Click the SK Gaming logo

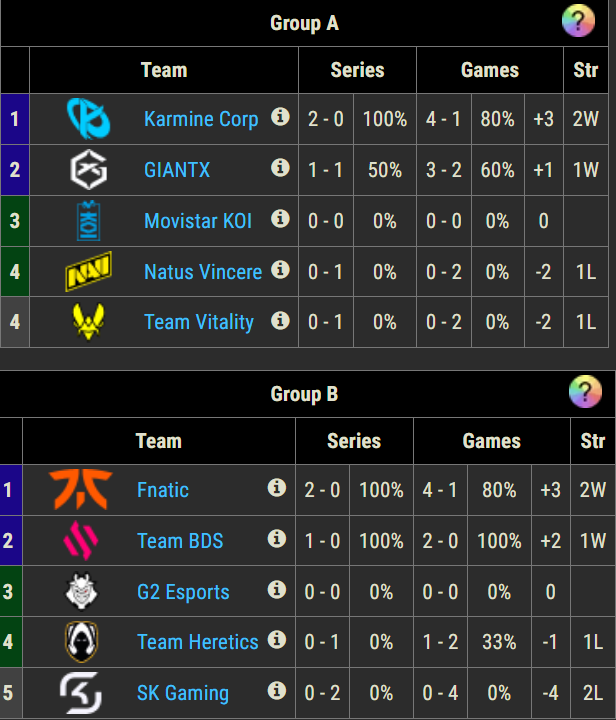coord(81,693)
